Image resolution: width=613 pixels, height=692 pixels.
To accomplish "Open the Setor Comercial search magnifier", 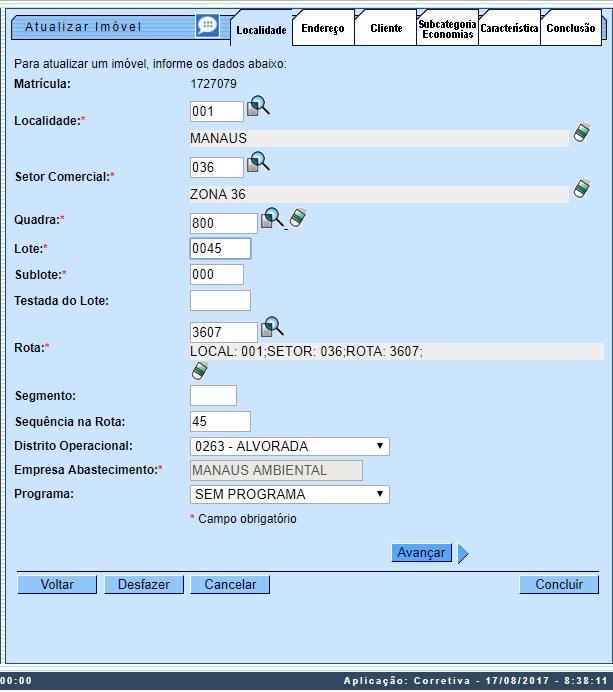I will [x=259, y=162].
